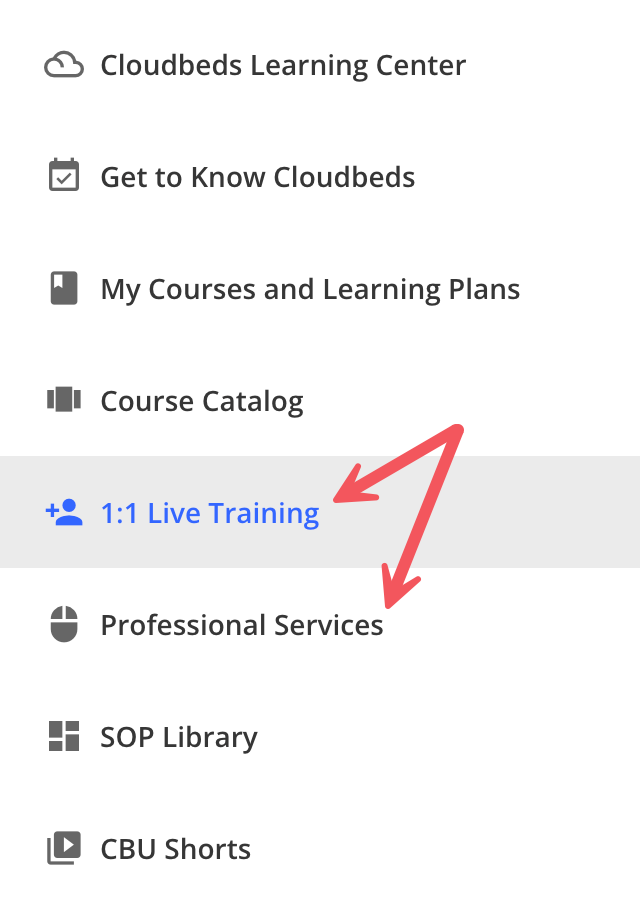The height and width of the screenshot is (910, 640).
Task: Open My Courses and Learning Plans
Action: point(310,290)
